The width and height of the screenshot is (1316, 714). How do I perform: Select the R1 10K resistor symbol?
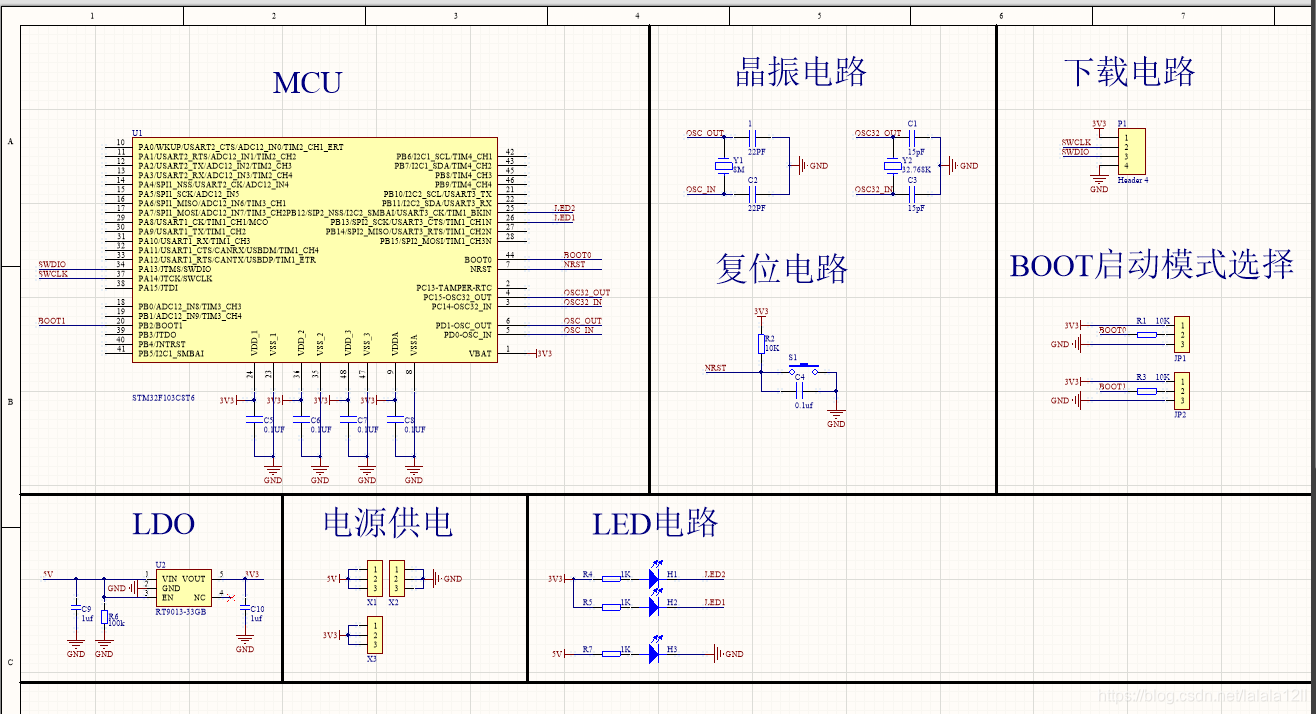point(1146,335)
